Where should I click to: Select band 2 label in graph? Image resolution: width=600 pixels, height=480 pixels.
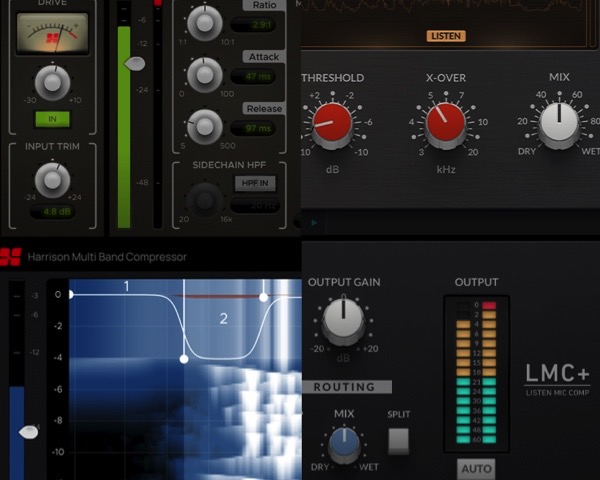(224, 318)
